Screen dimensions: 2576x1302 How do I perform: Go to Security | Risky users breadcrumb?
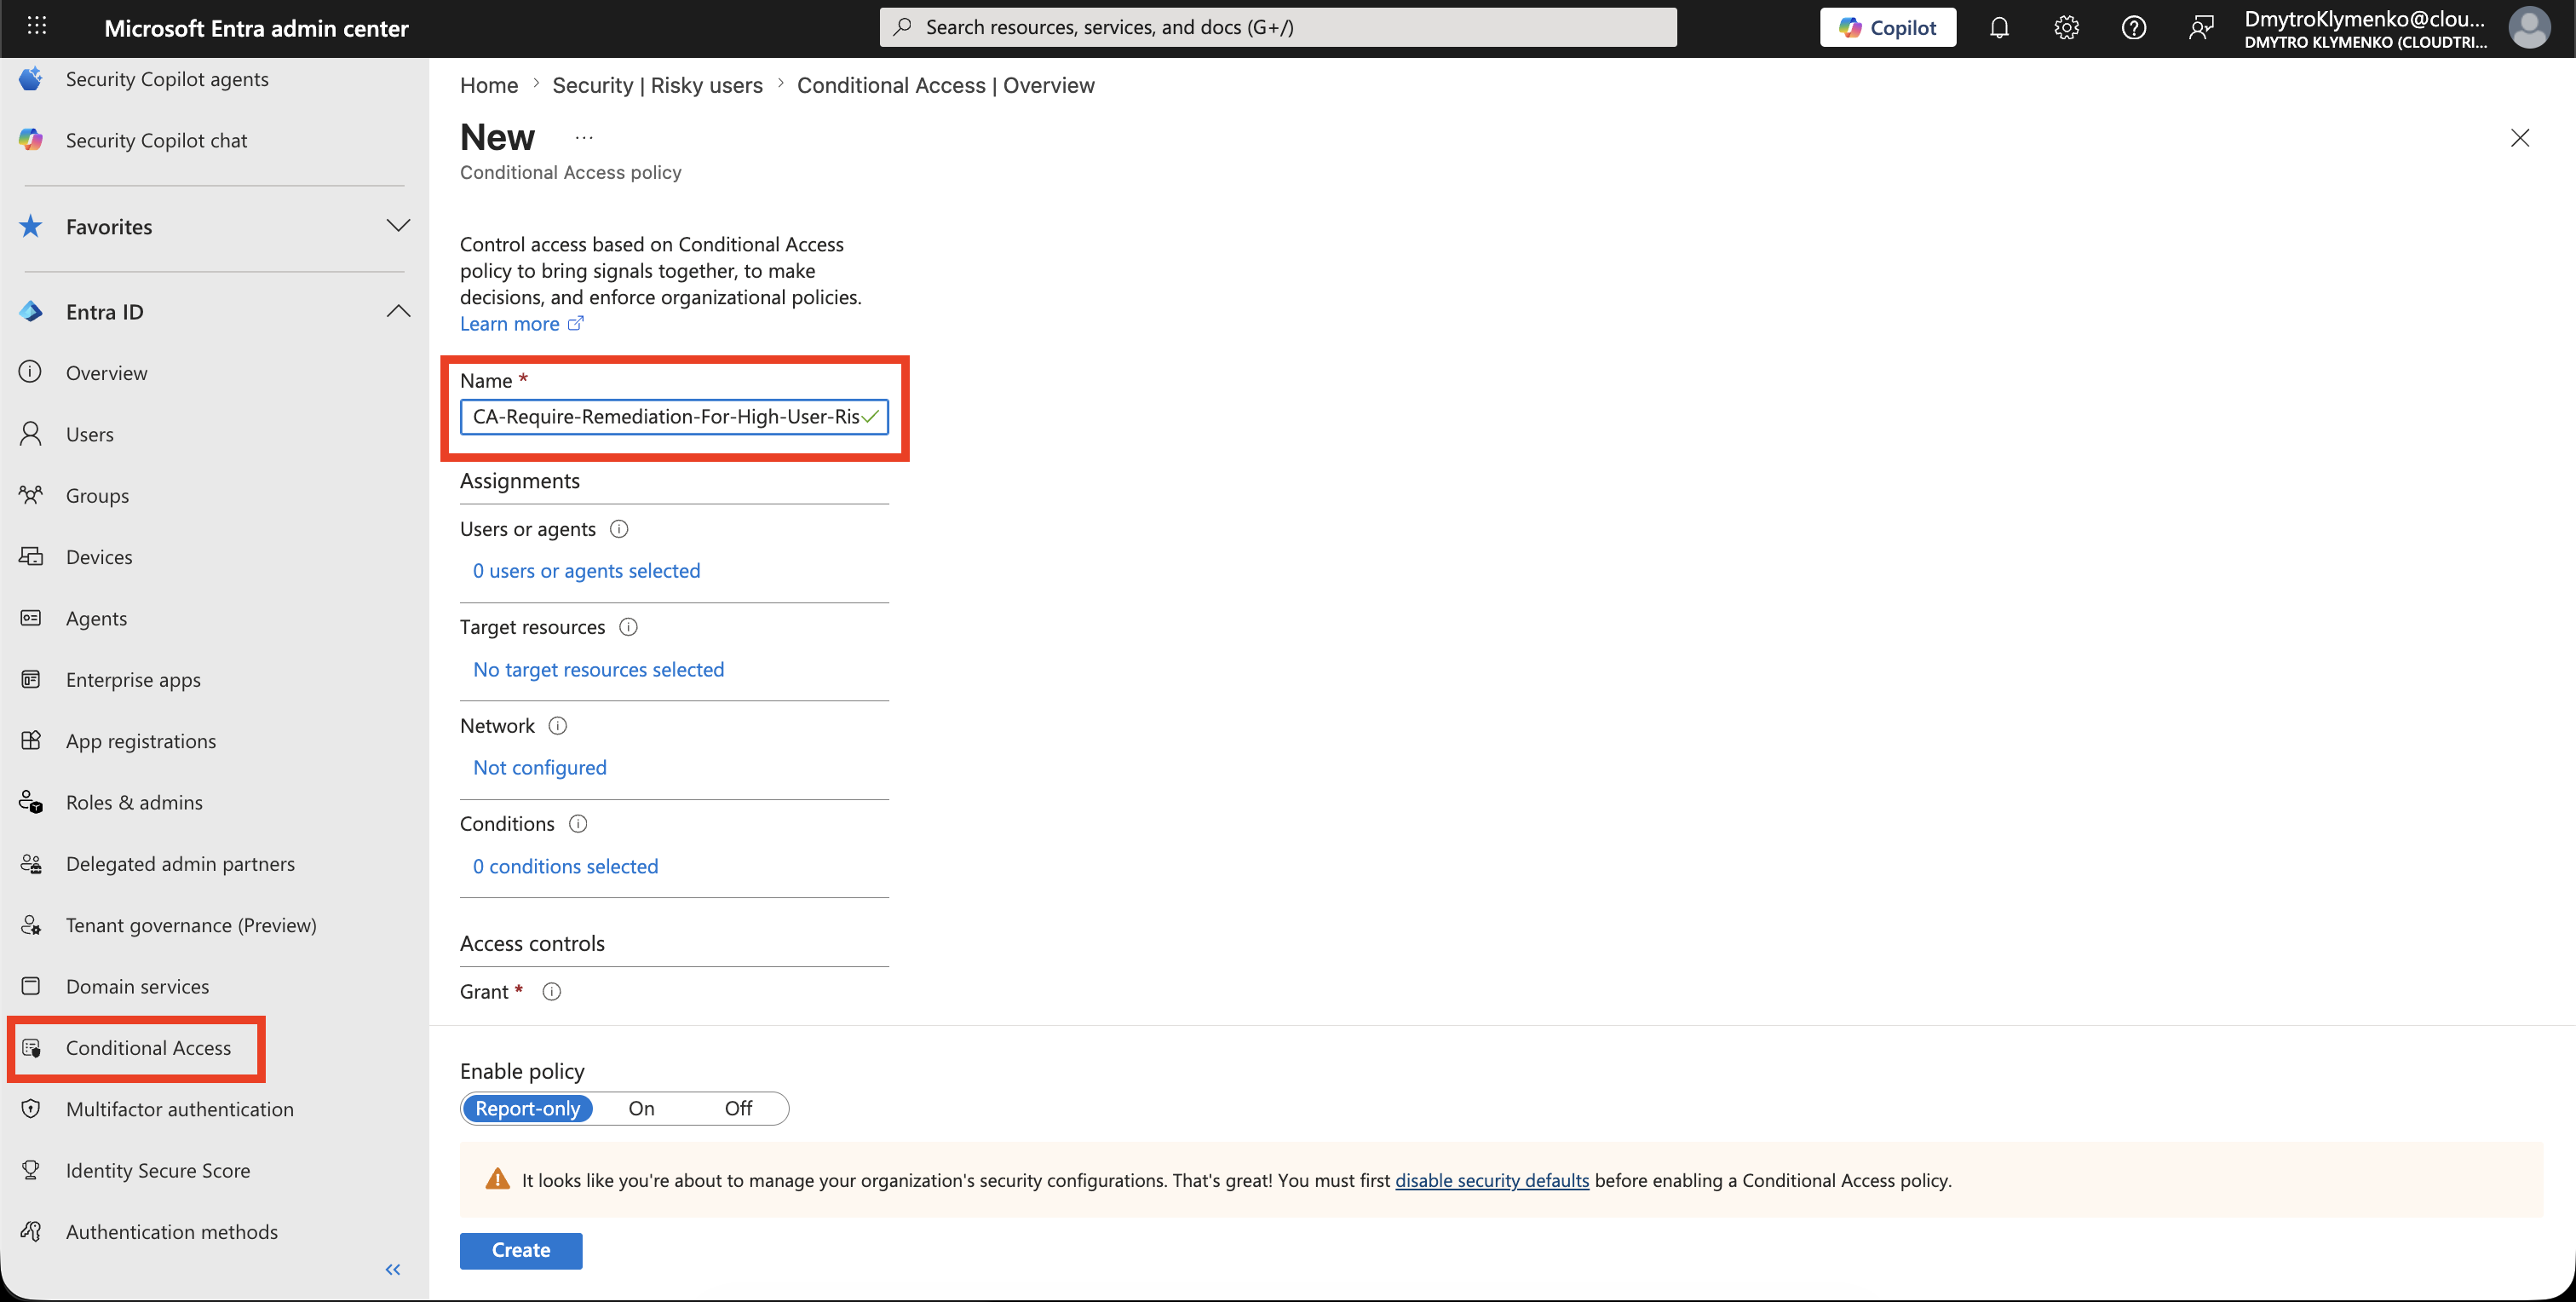point(658,85)
